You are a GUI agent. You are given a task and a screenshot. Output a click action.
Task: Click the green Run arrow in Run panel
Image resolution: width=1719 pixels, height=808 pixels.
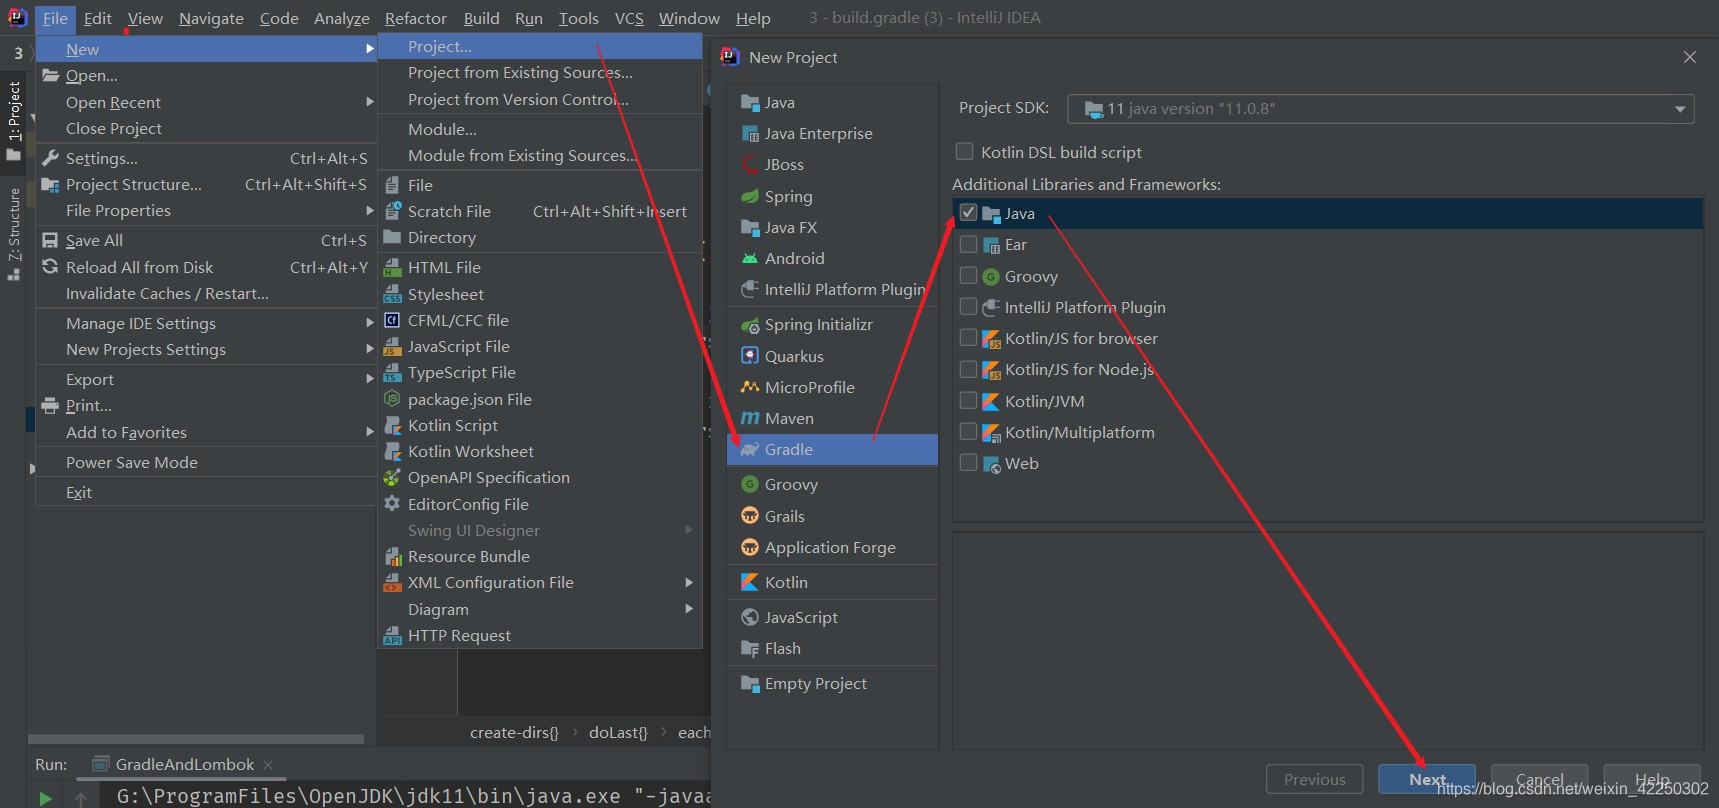(45, 798)
